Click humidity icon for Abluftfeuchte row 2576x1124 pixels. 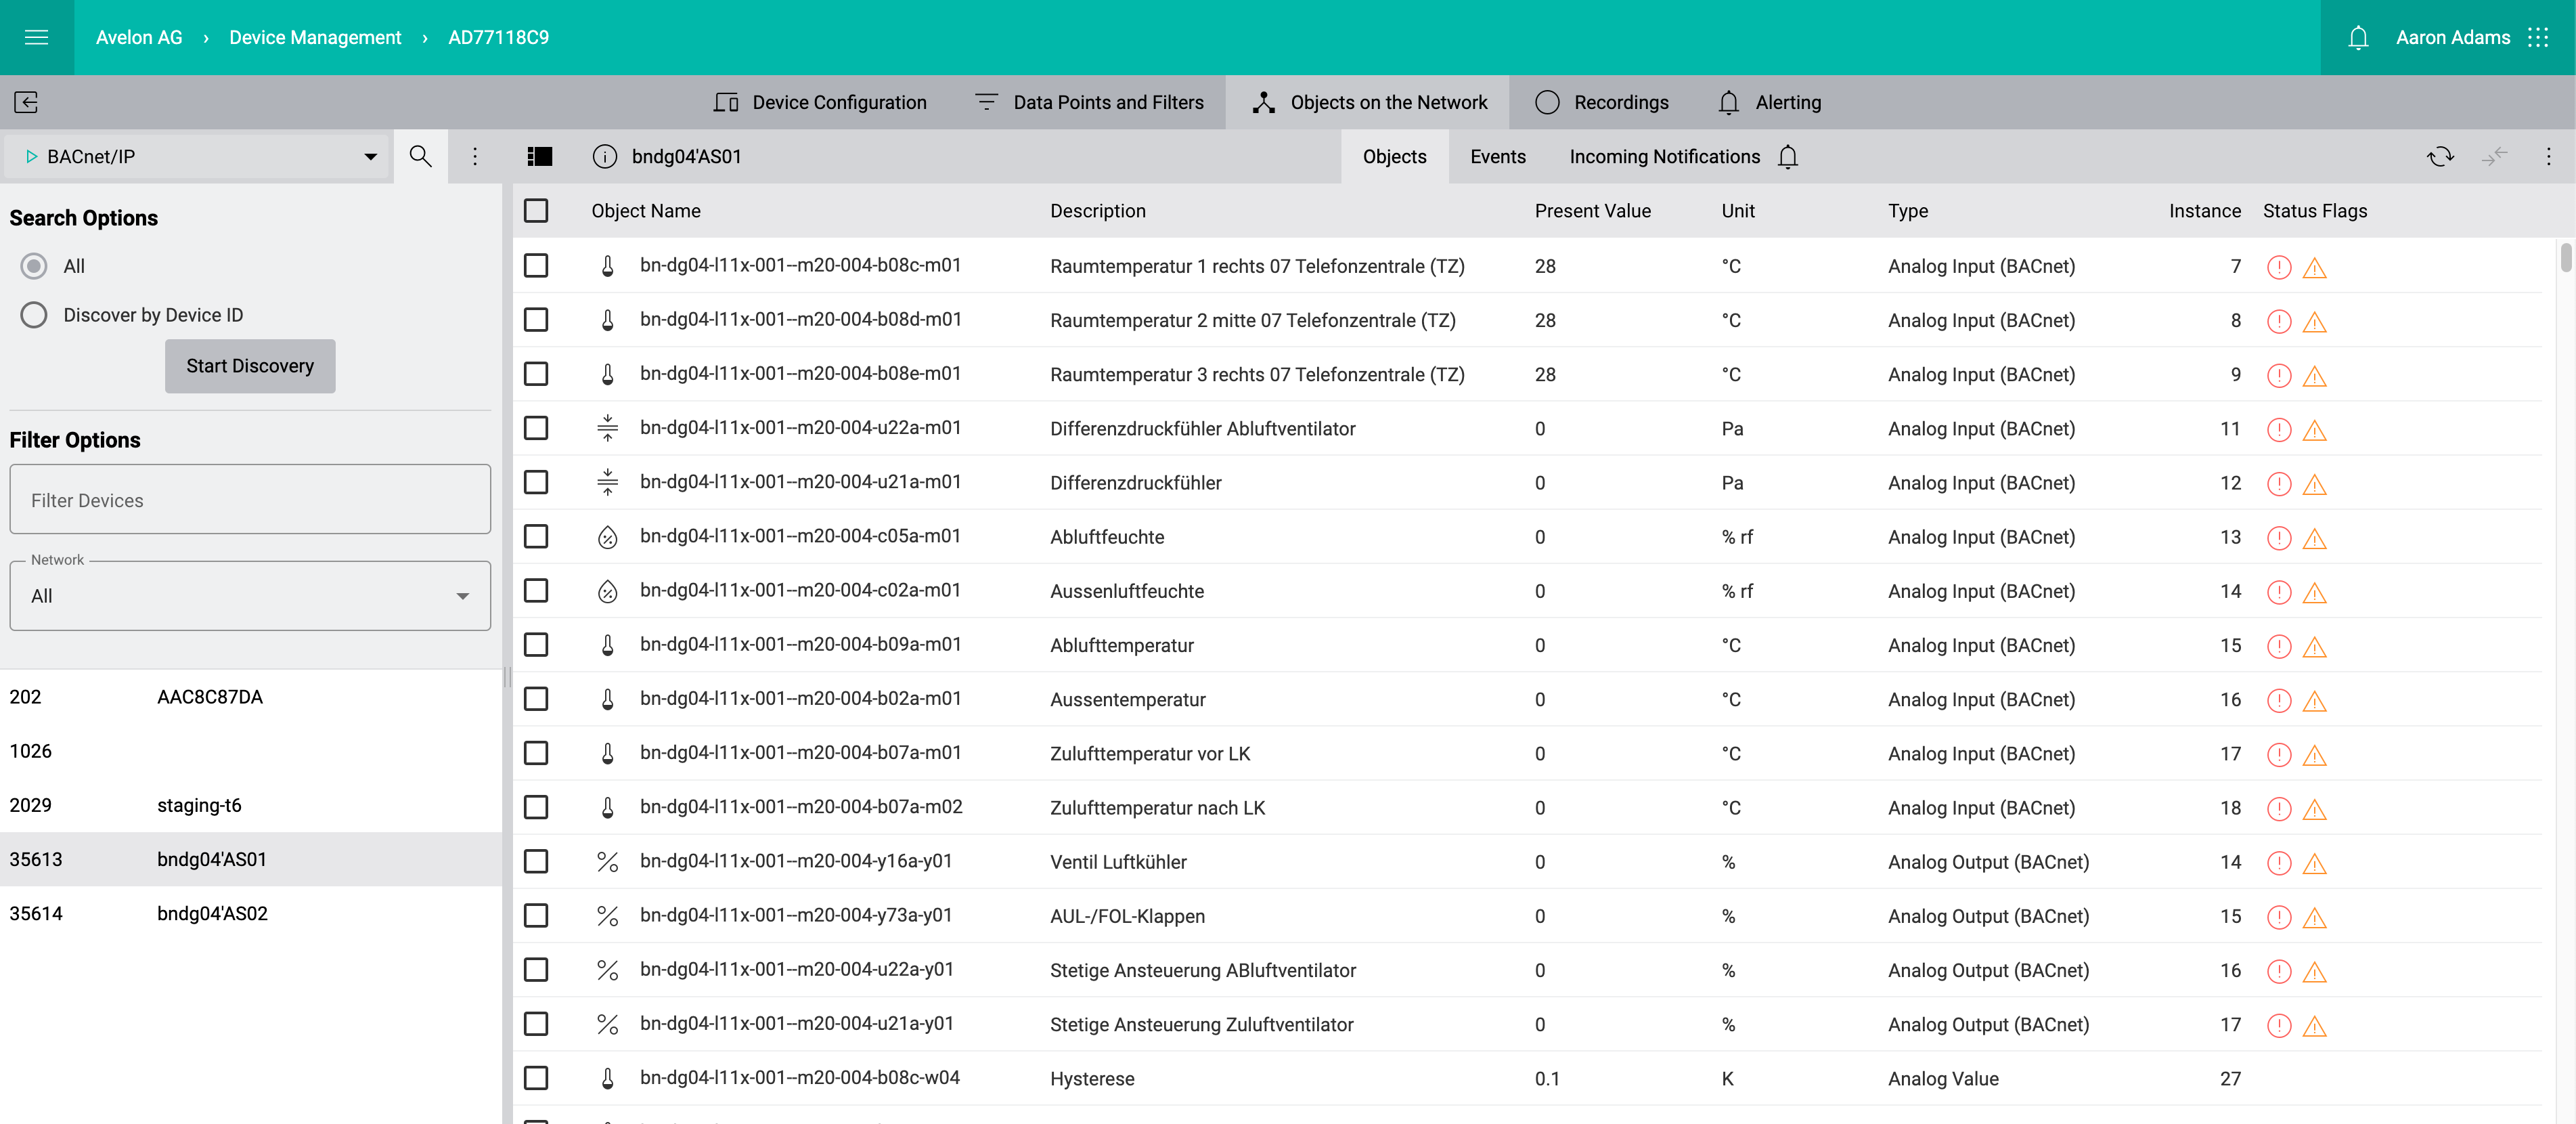607,537
